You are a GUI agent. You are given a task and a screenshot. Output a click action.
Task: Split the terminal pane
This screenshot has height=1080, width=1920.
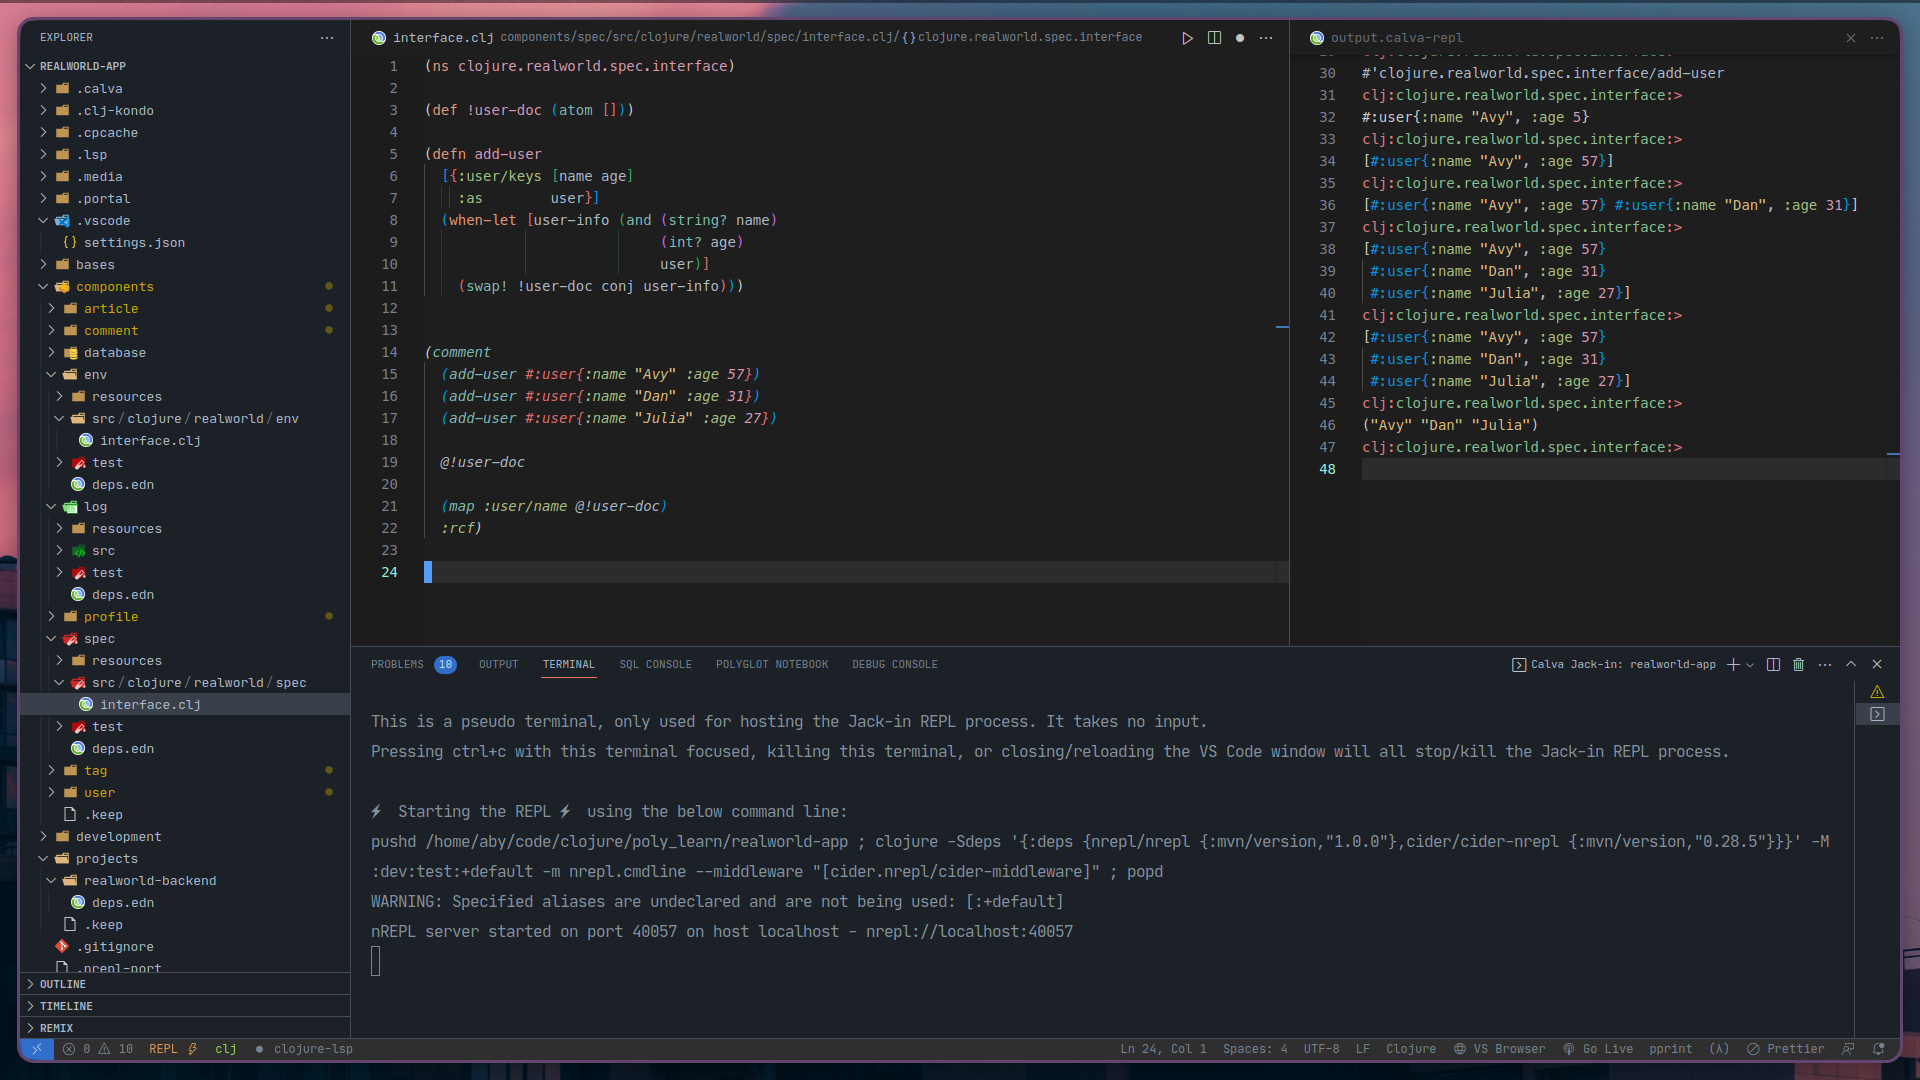1773,665
